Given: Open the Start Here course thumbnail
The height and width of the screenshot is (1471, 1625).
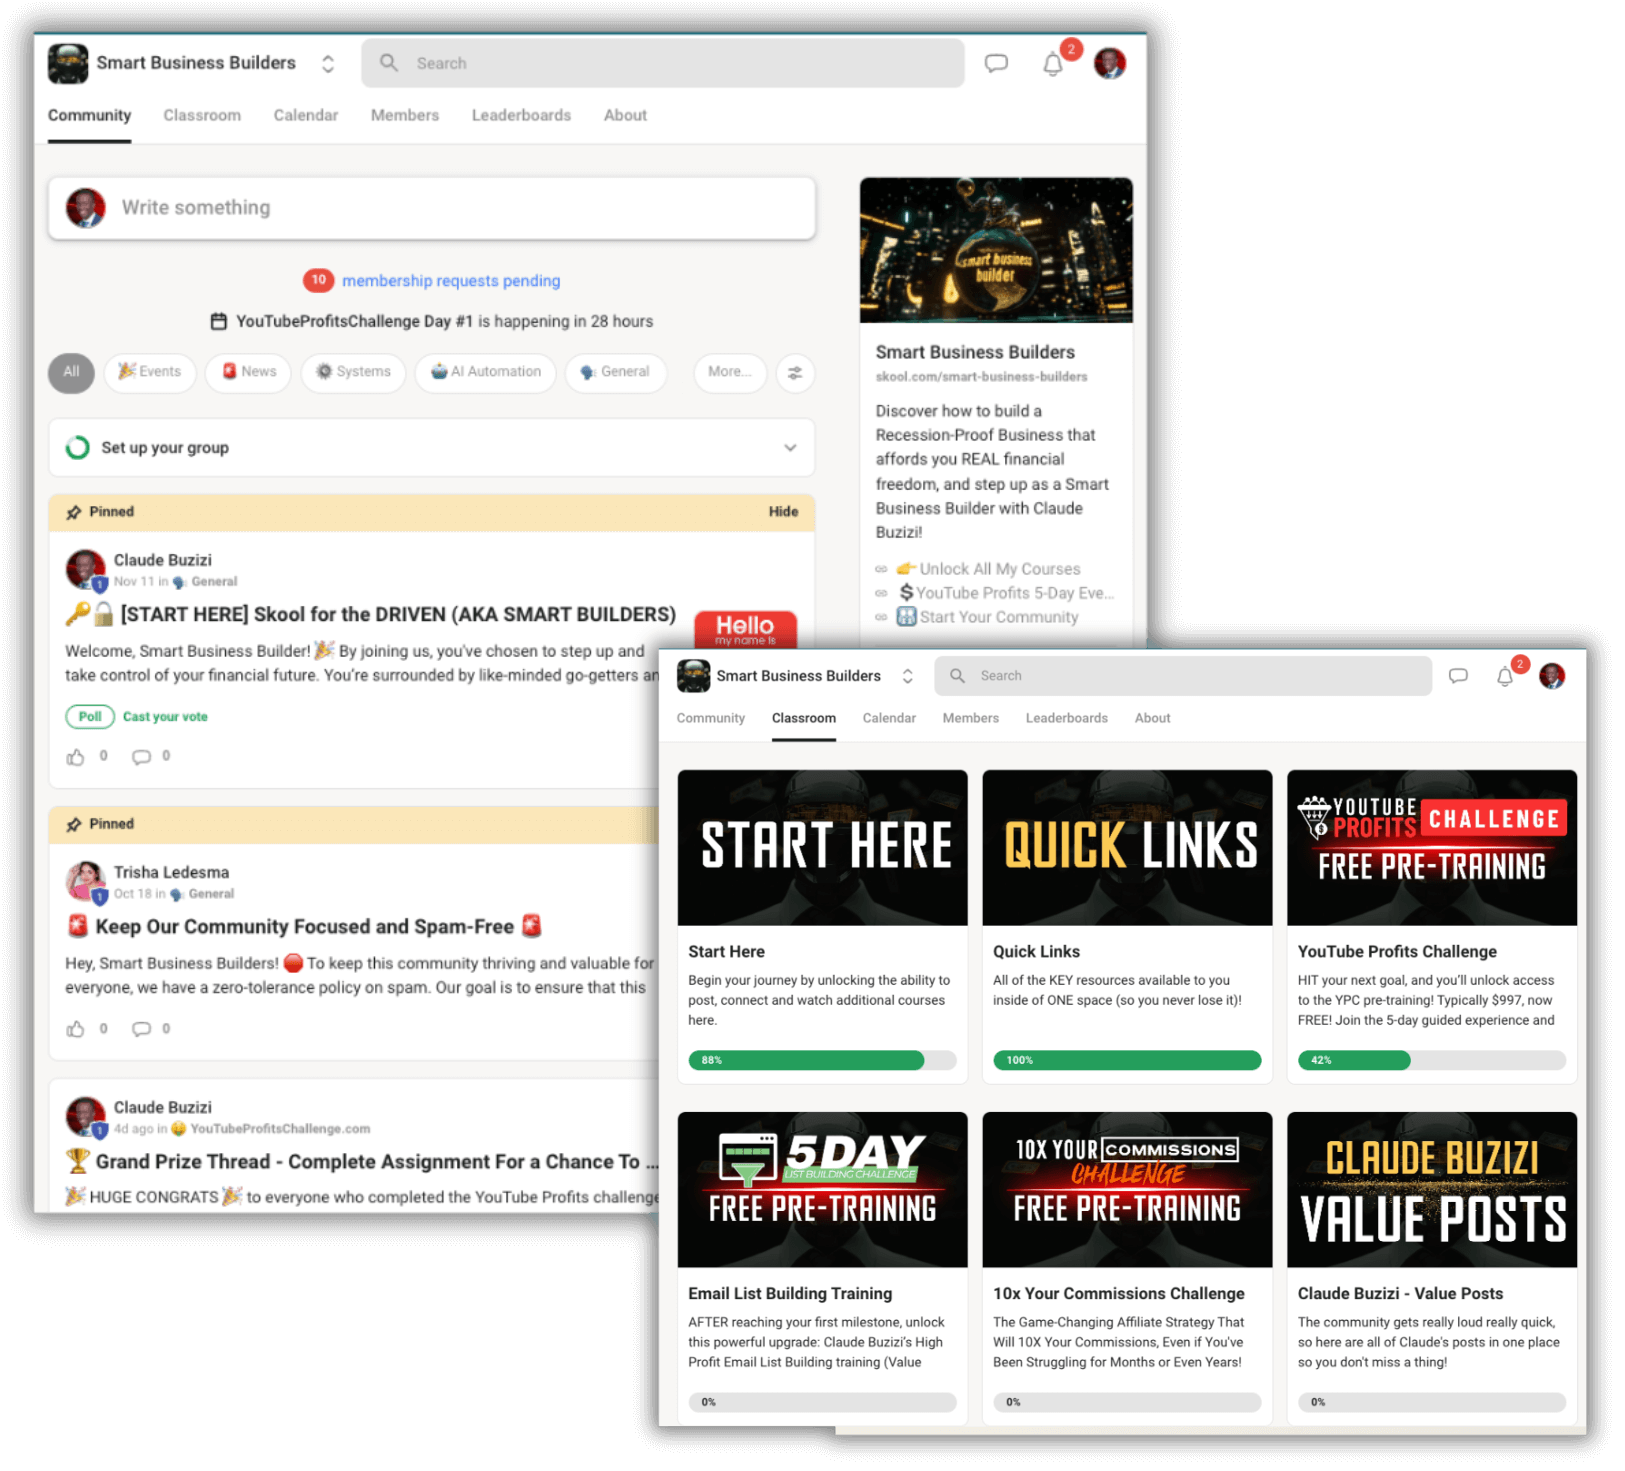Looking at the screenshot, I should tap(822, 848).
